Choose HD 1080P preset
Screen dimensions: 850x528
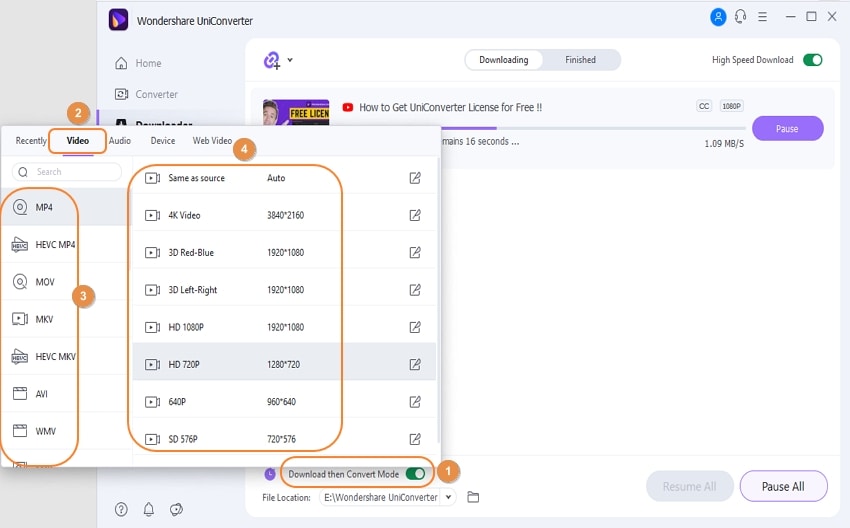click(284, 327)
